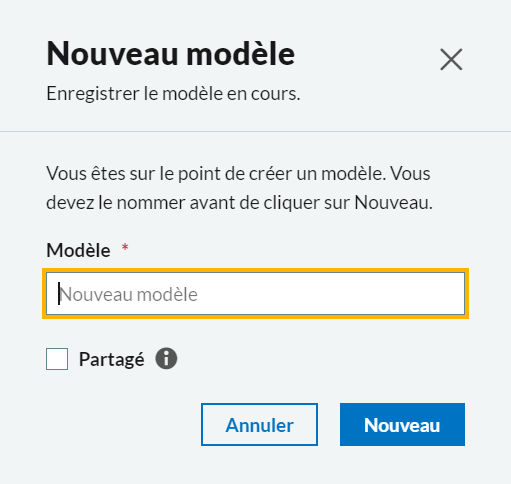Image resolution: width=511 pixels, height=484 pixels.
Task: Cancel with the Annuler button
Action: 259,425
